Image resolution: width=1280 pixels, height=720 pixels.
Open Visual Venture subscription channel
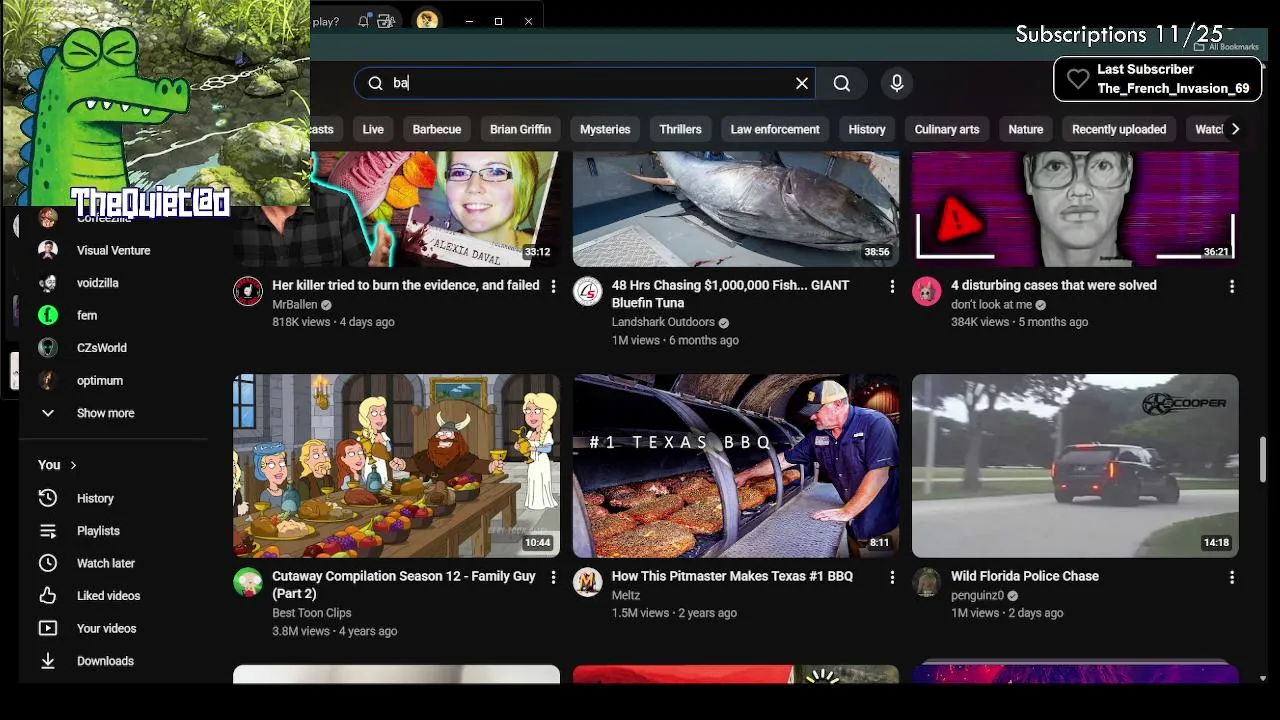click(114, 250)
